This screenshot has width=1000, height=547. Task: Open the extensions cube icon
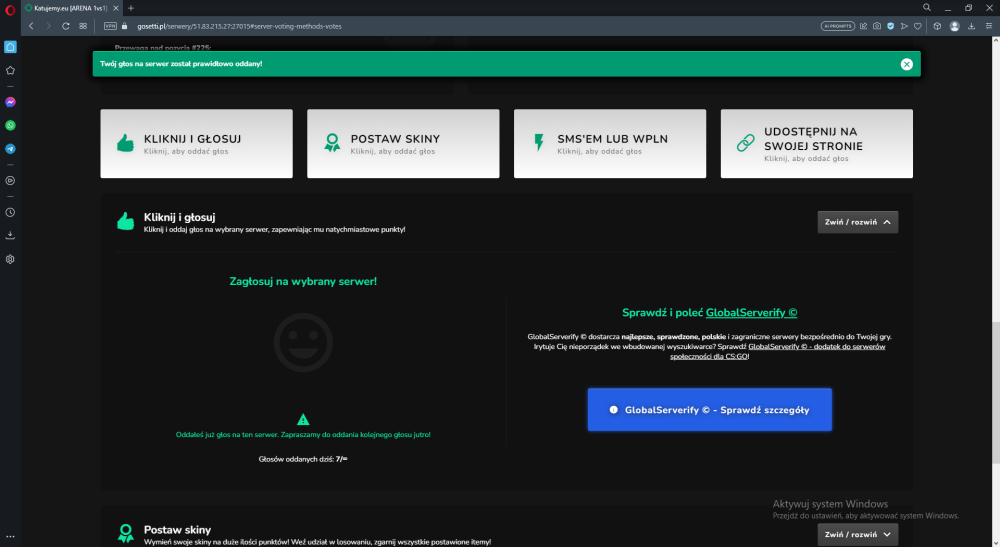[937, 26]
